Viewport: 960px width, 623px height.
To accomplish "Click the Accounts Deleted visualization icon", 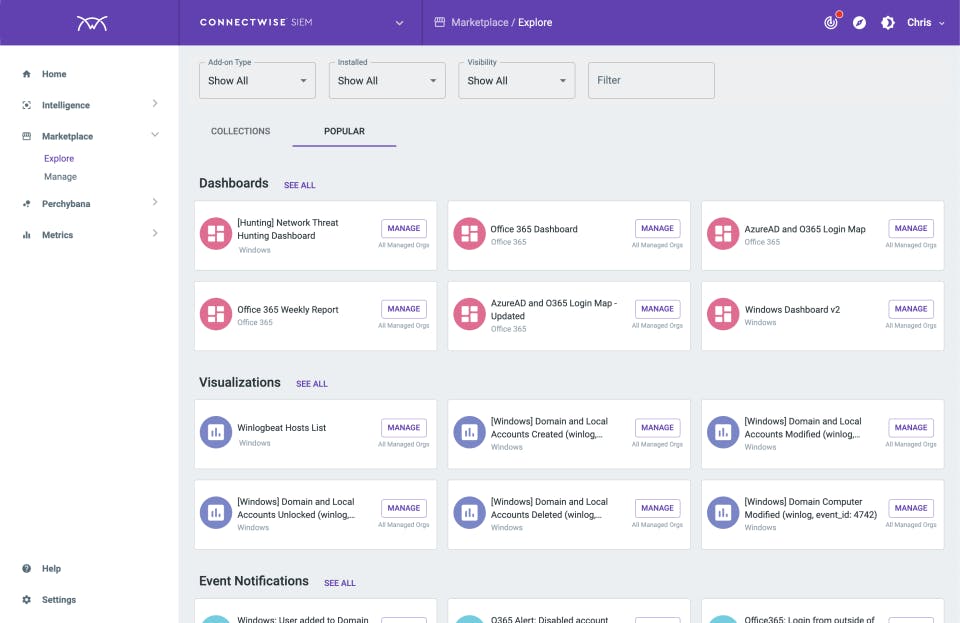I will [x=470, y=513].
